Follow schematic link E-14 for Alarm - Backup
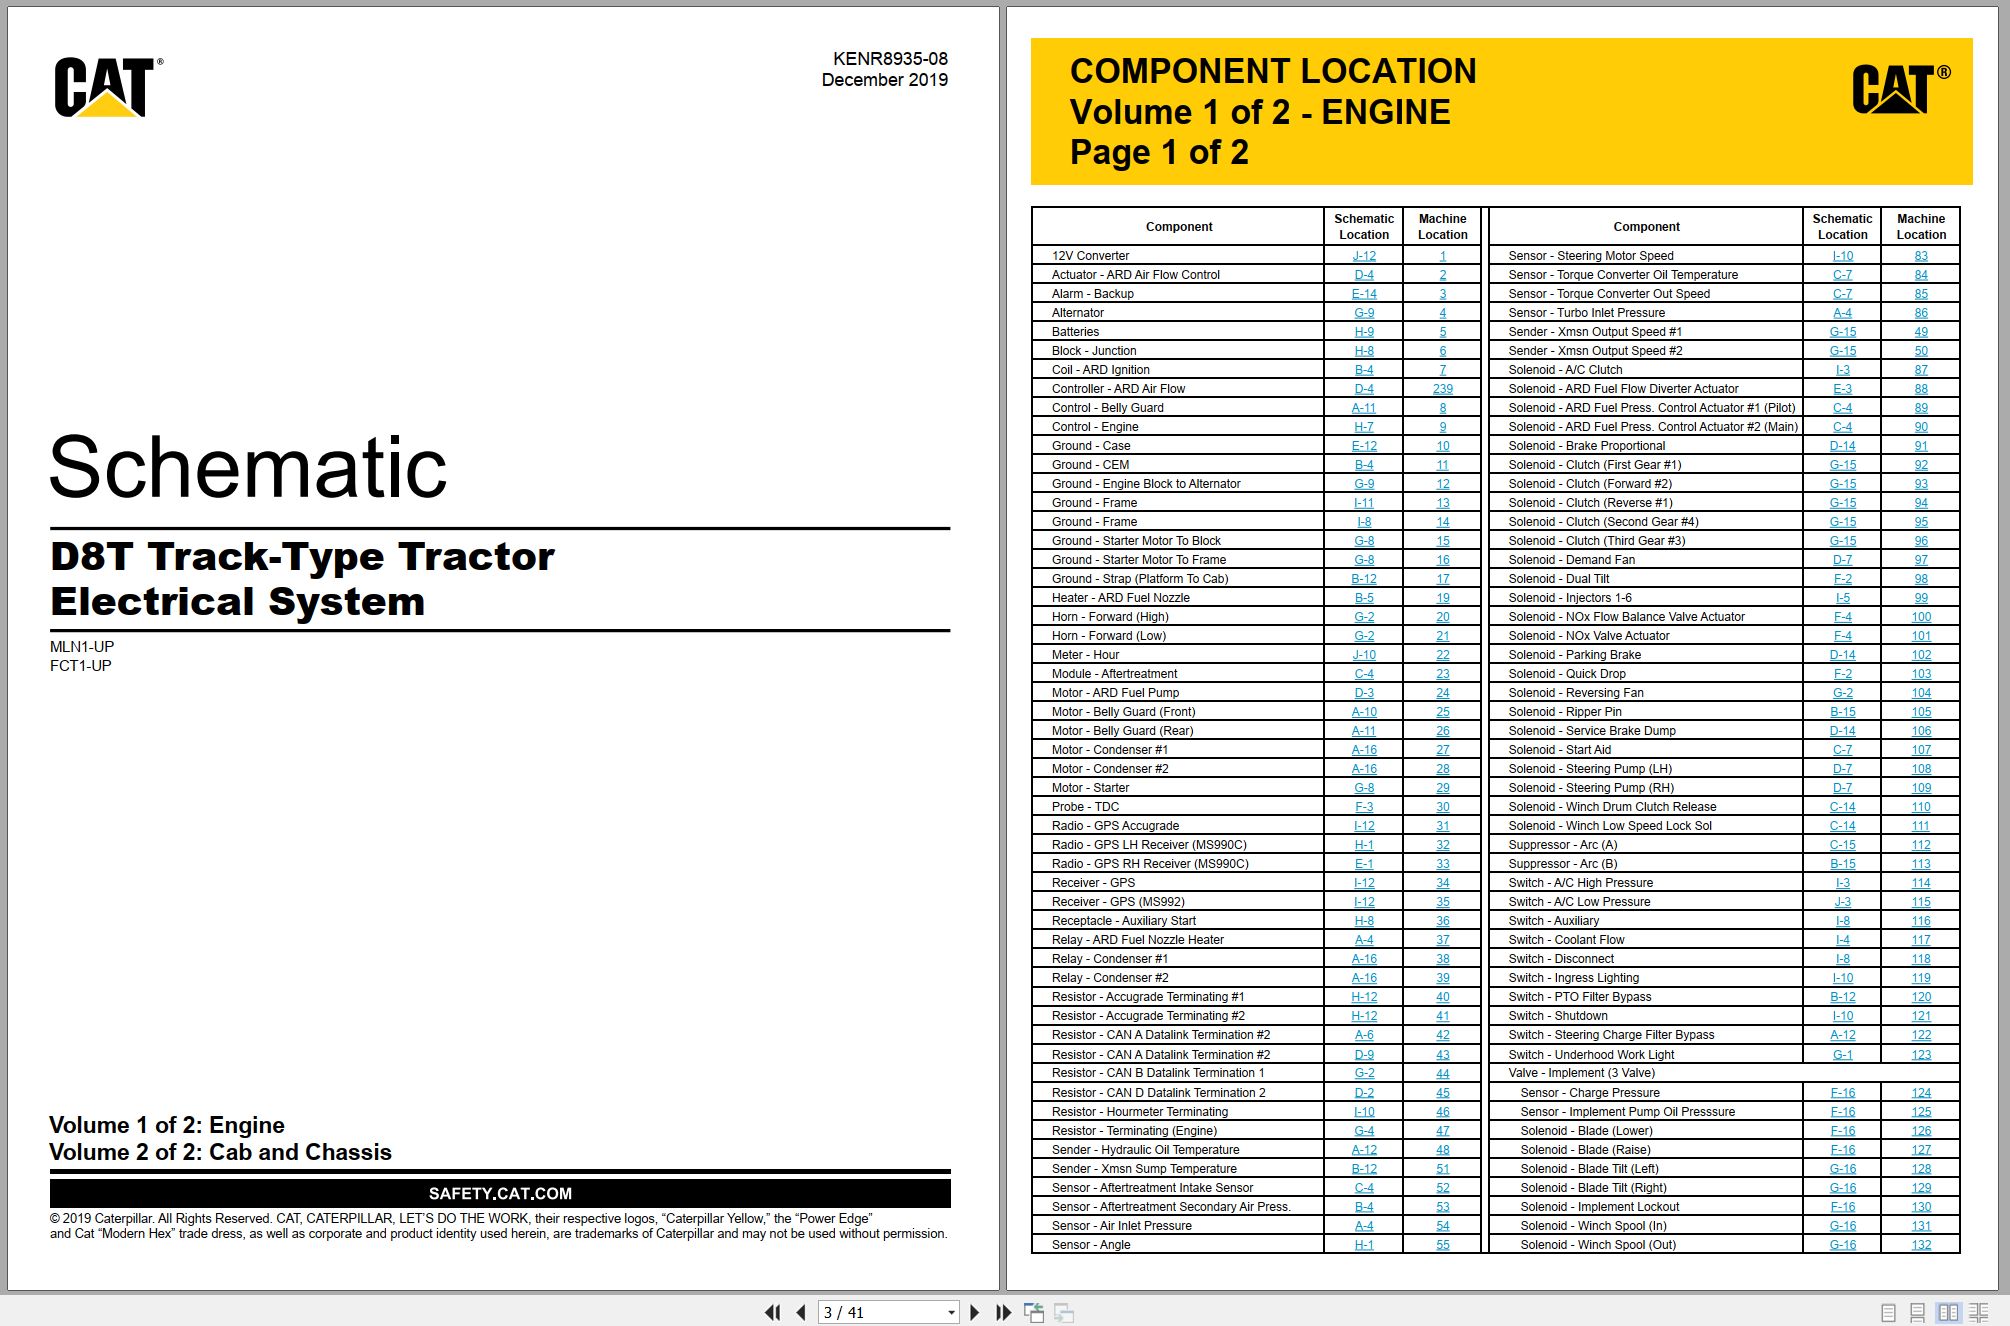 point(1364,294)
